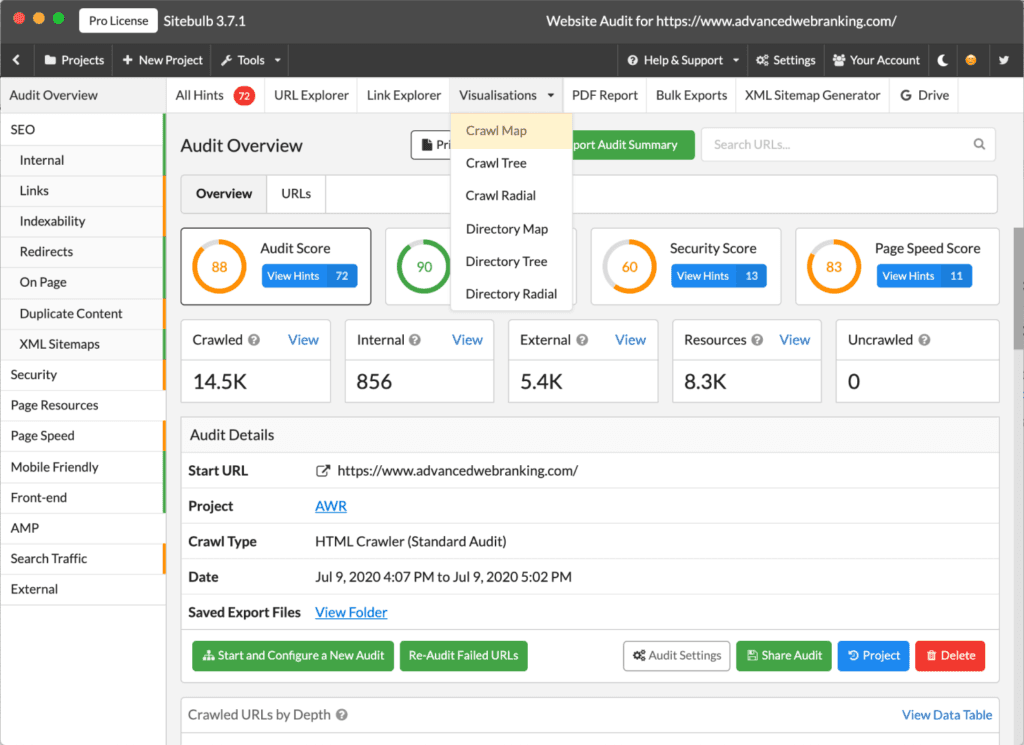The image size is (1024, 745).
Task: Click View Hints 11 under Page Speed
Action: pos(924,276)
